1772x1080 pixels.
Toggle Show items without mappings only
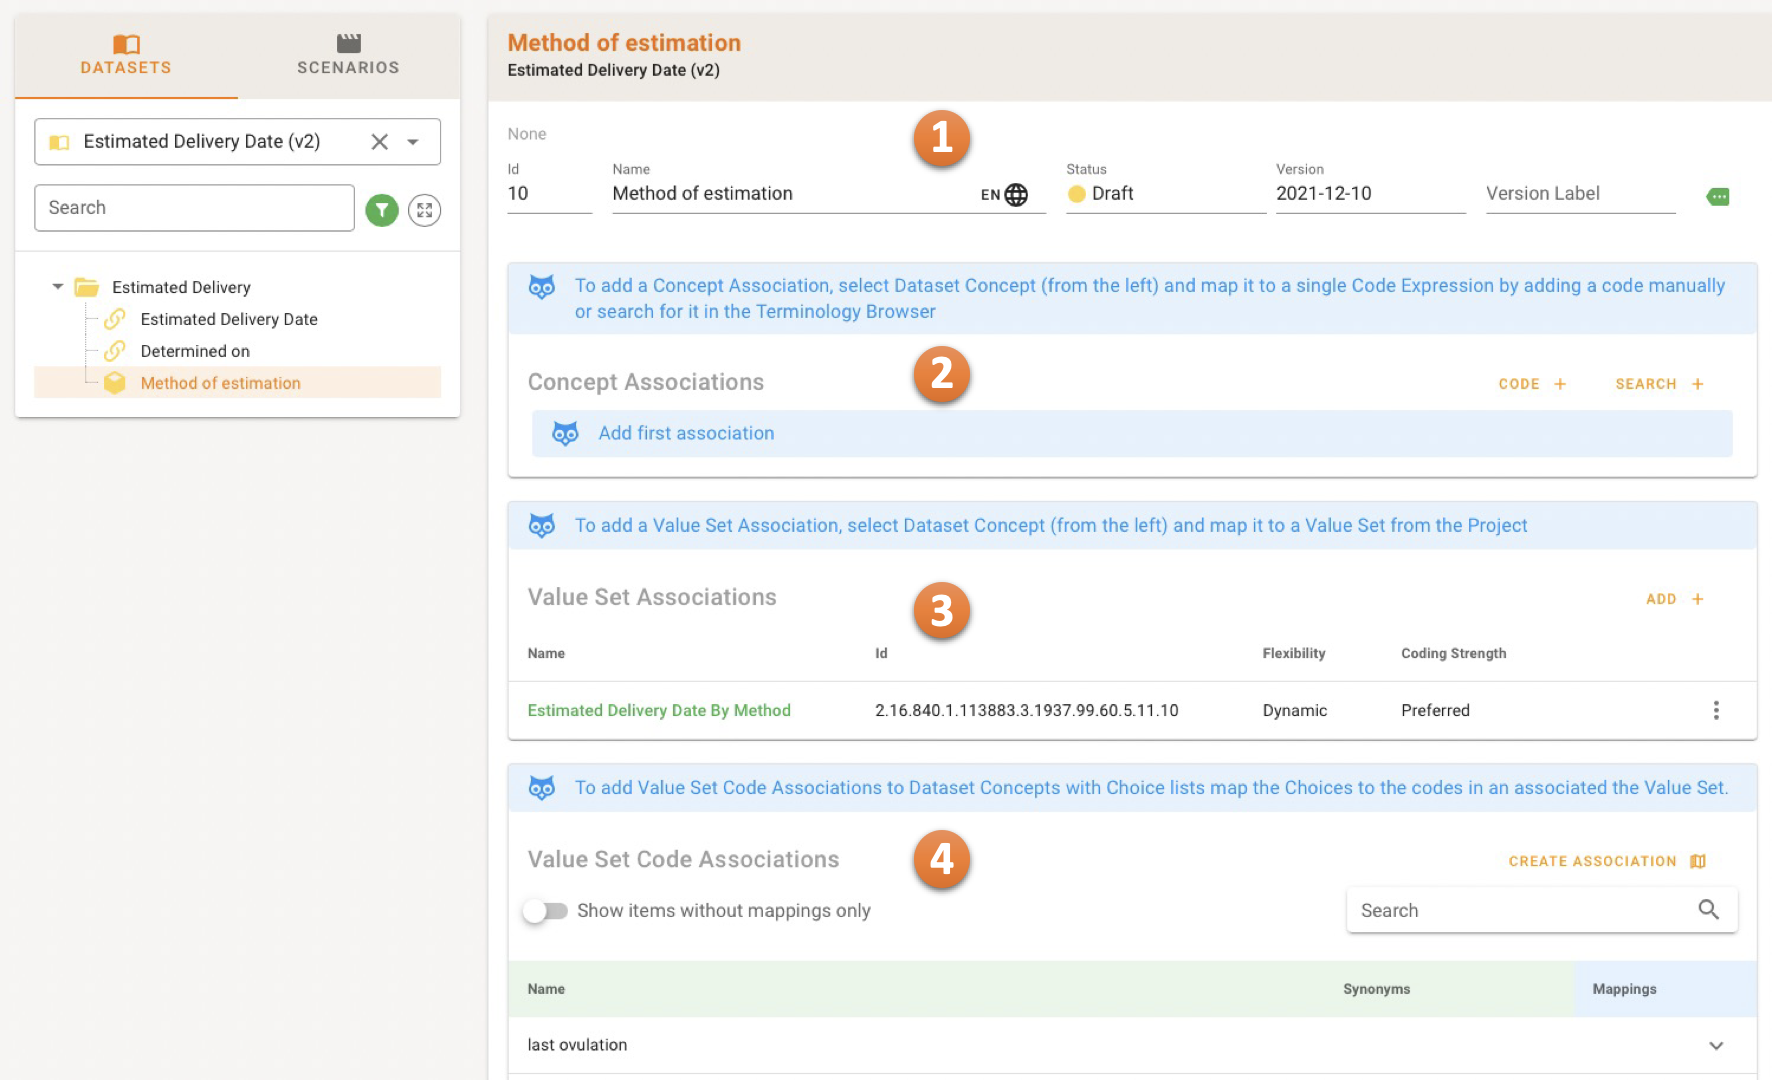(545, 911)
